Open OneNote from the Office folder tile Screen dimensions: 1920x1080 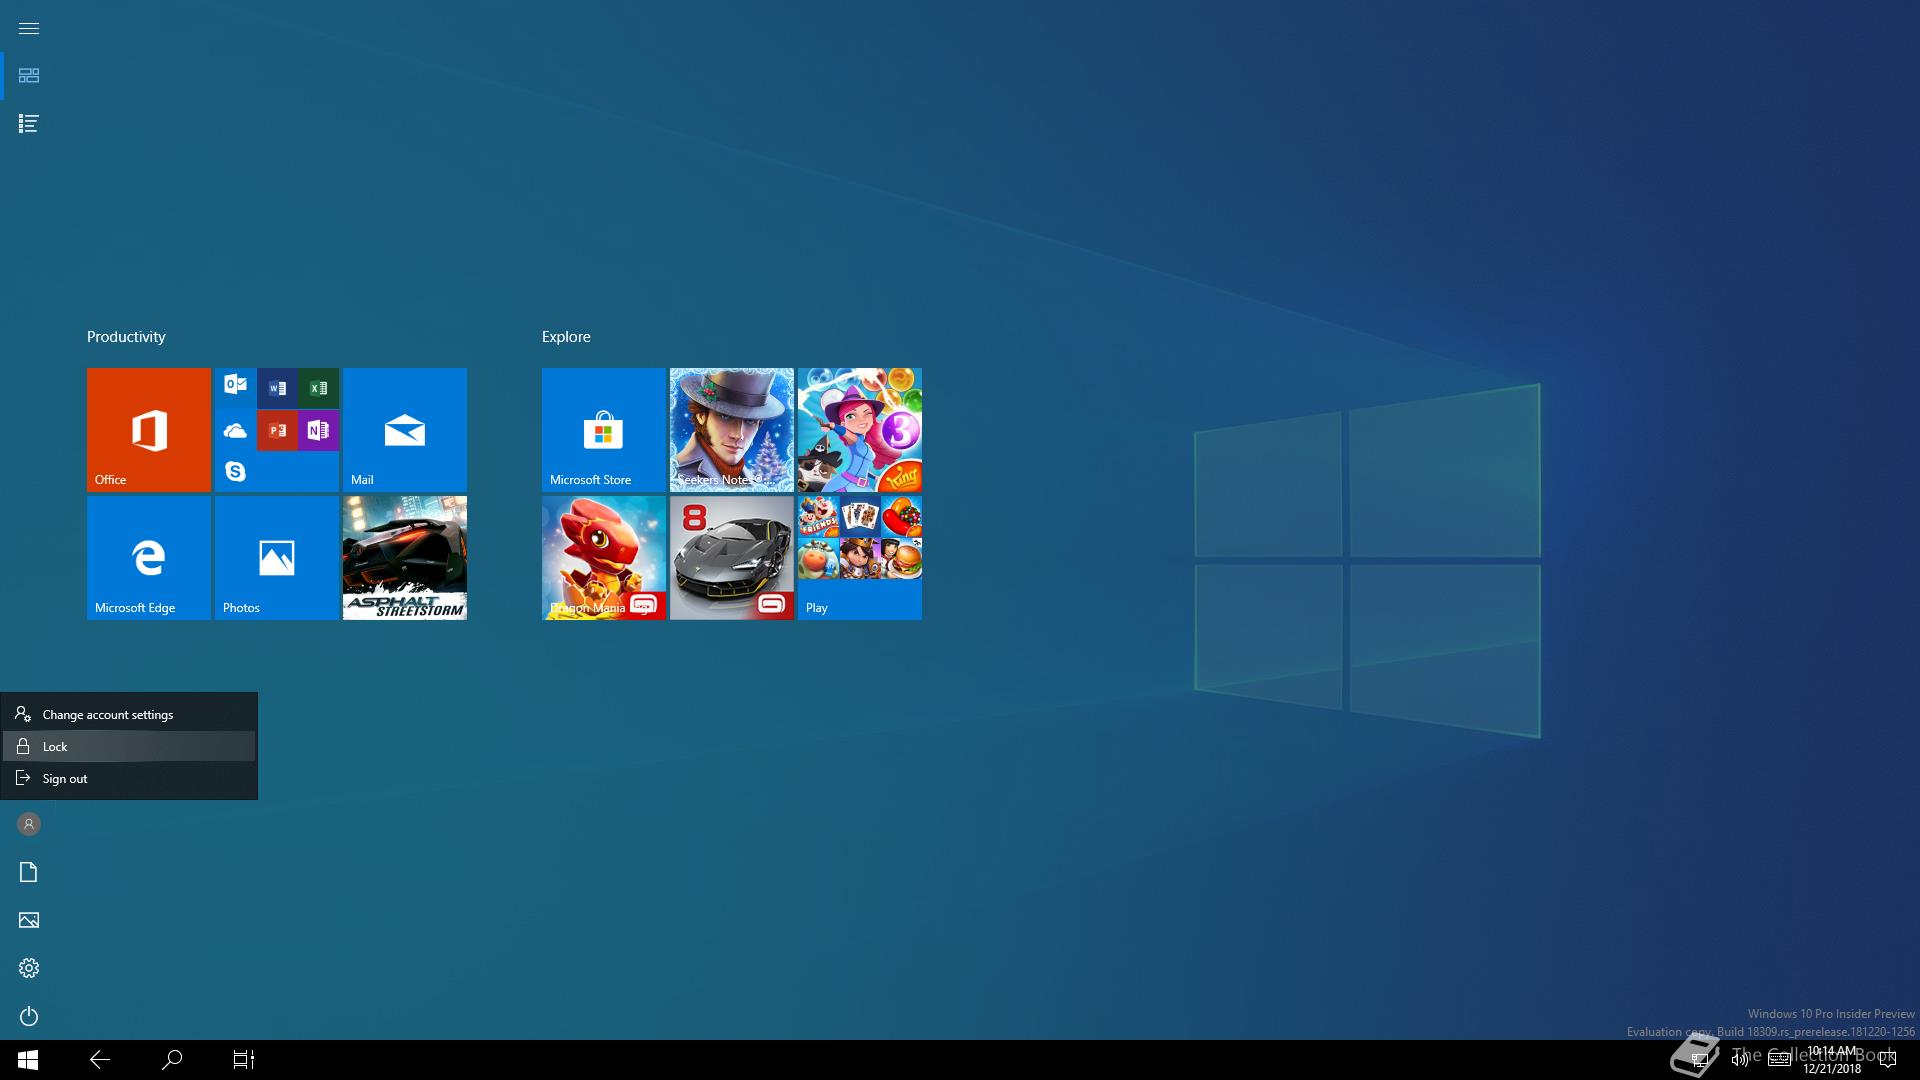pos(318,430)
